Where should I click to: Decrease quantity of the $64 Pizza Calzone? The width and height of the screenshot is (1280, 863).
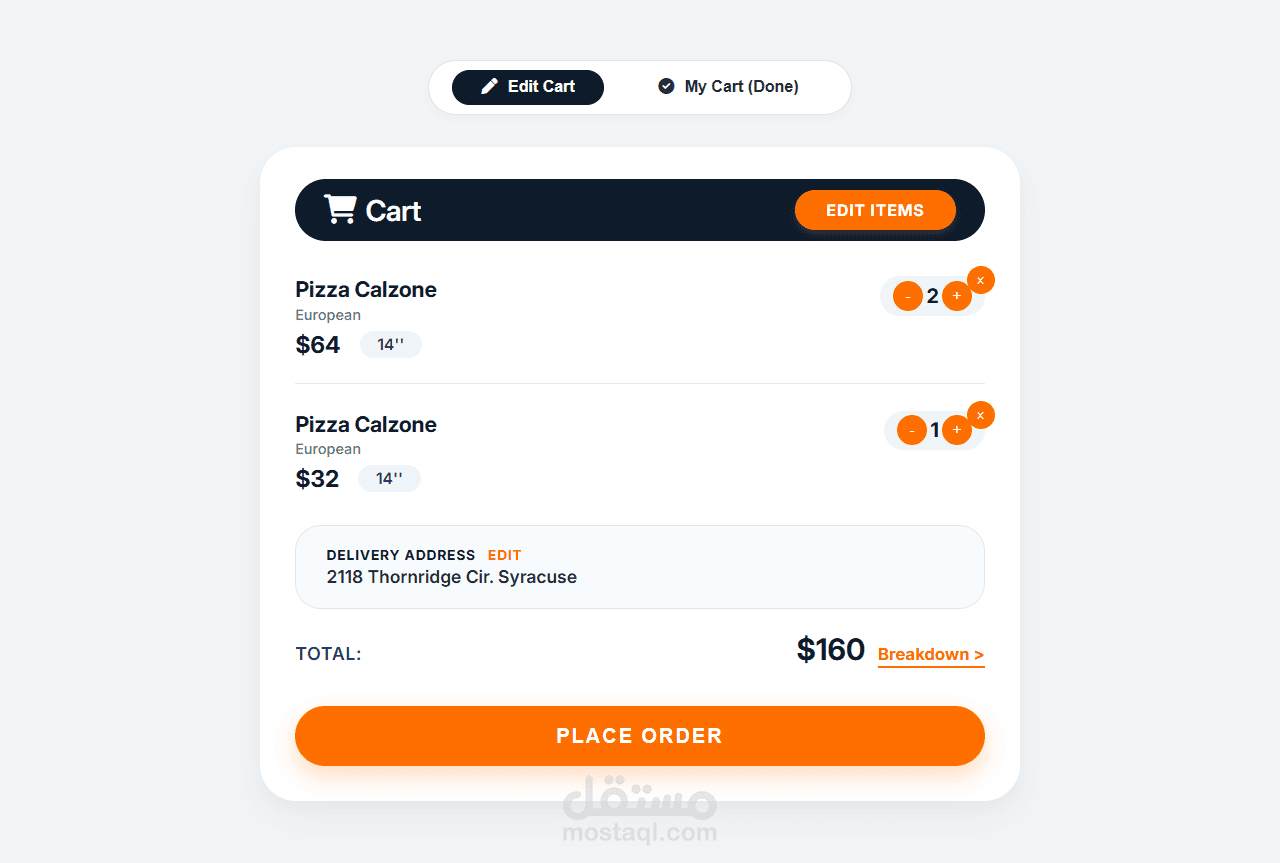(907, 296)
